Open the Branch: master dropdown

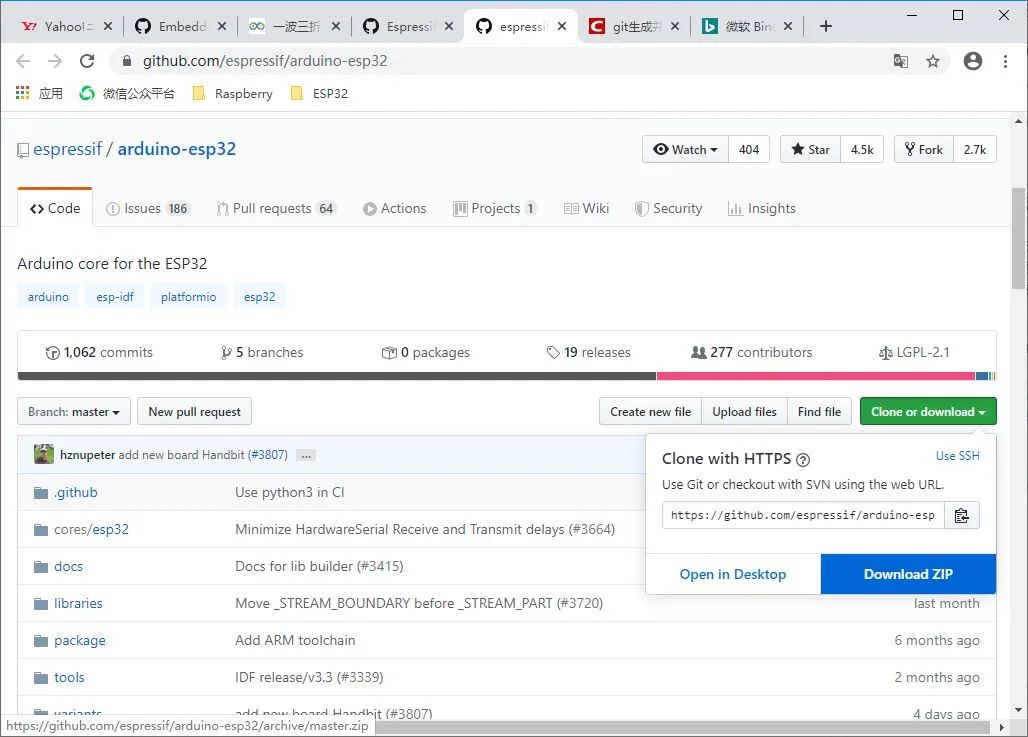point(74,412)
